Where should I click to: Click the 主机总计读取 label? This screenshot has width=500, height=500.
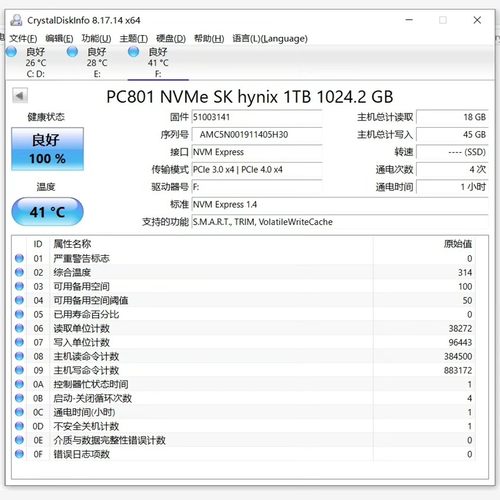tap(385, 117)
